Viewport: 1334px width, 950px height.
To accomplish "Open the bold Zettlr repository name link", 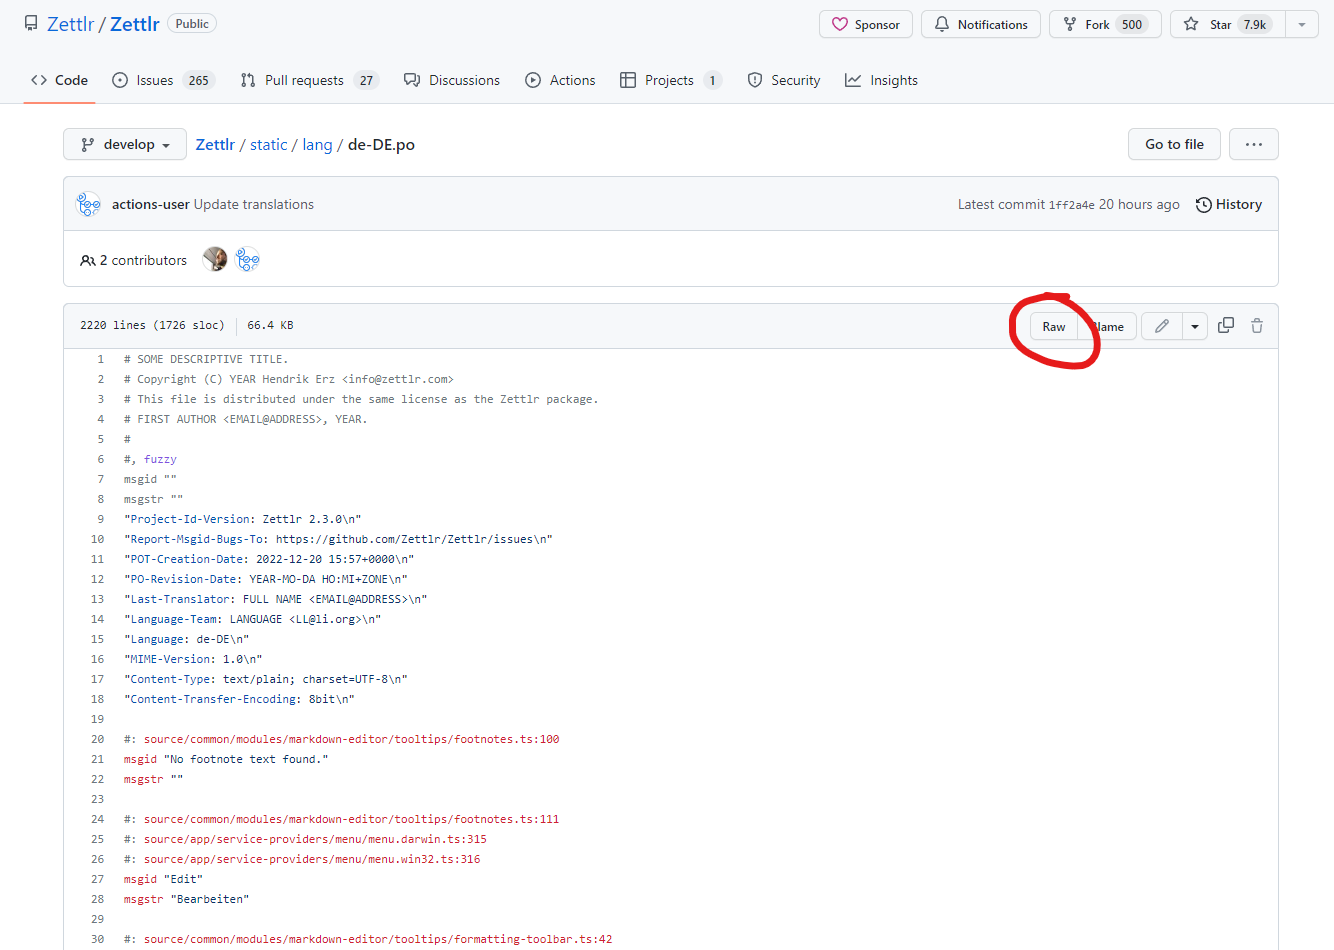I will (135, 24).
